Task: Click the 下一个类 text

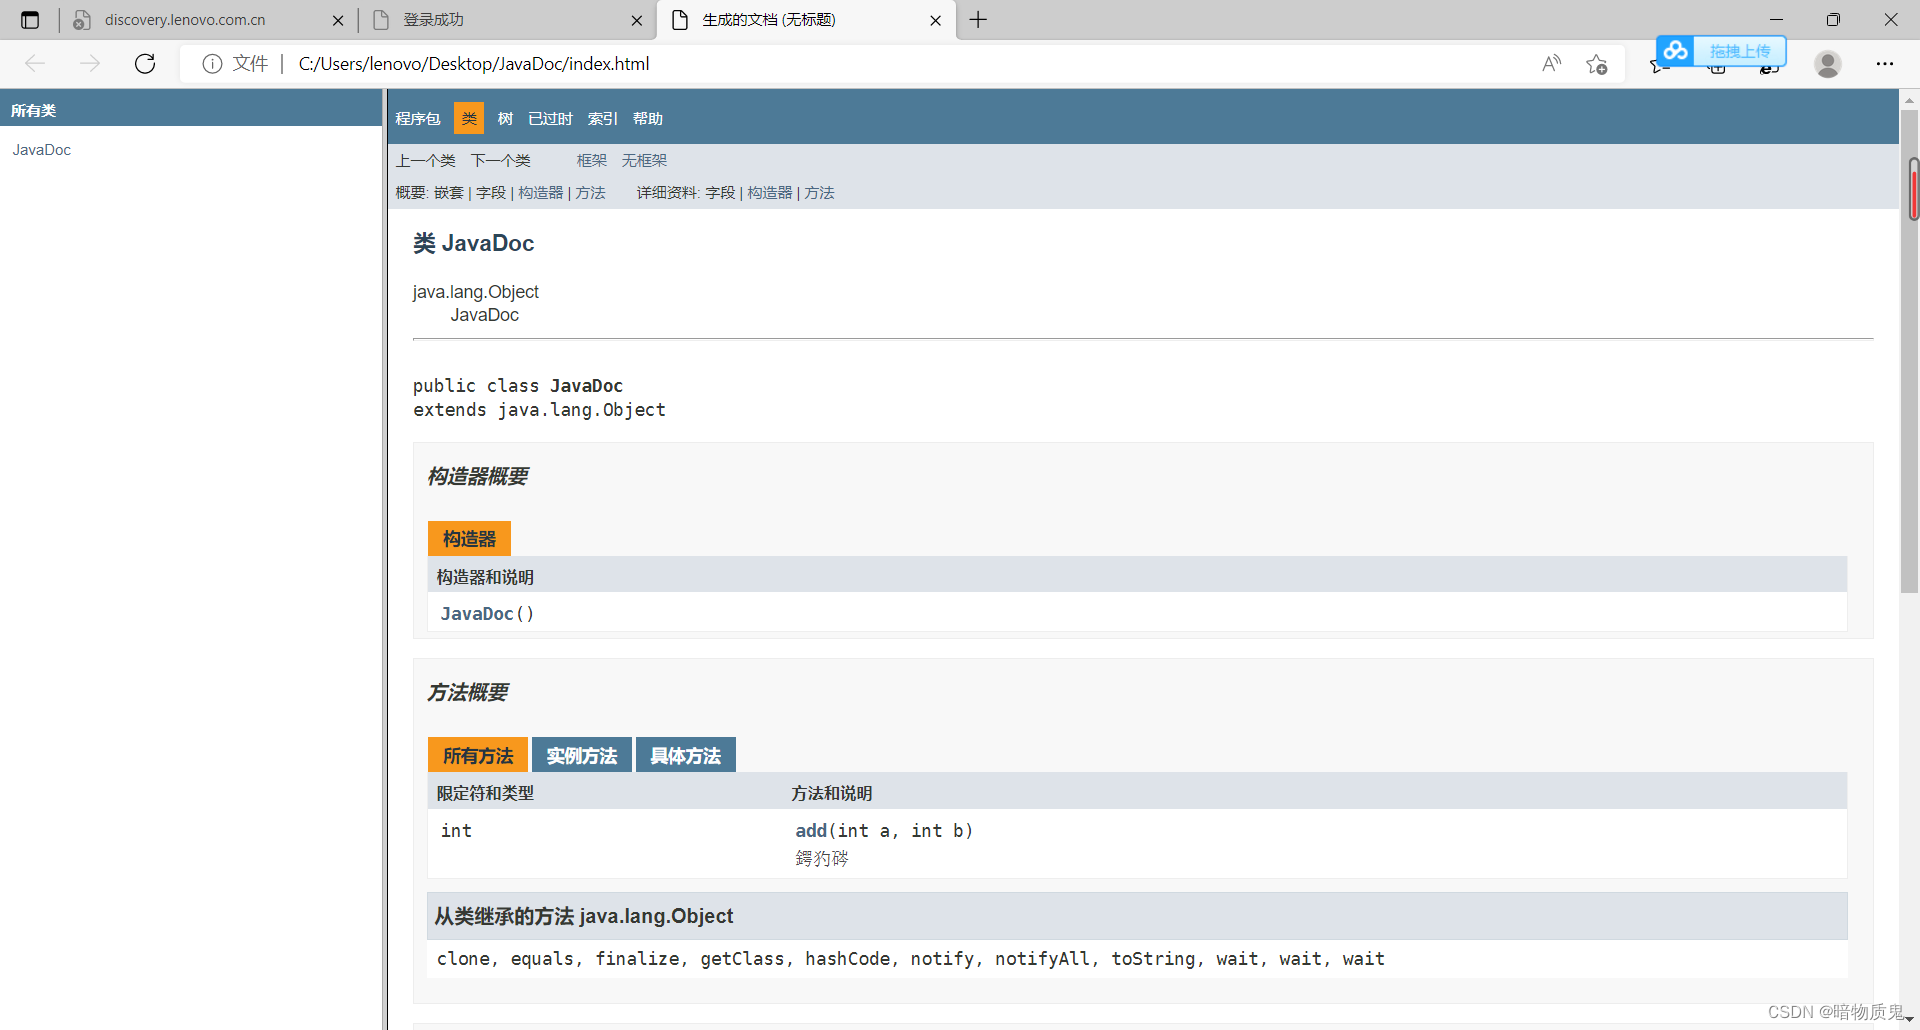Action: 500,161
